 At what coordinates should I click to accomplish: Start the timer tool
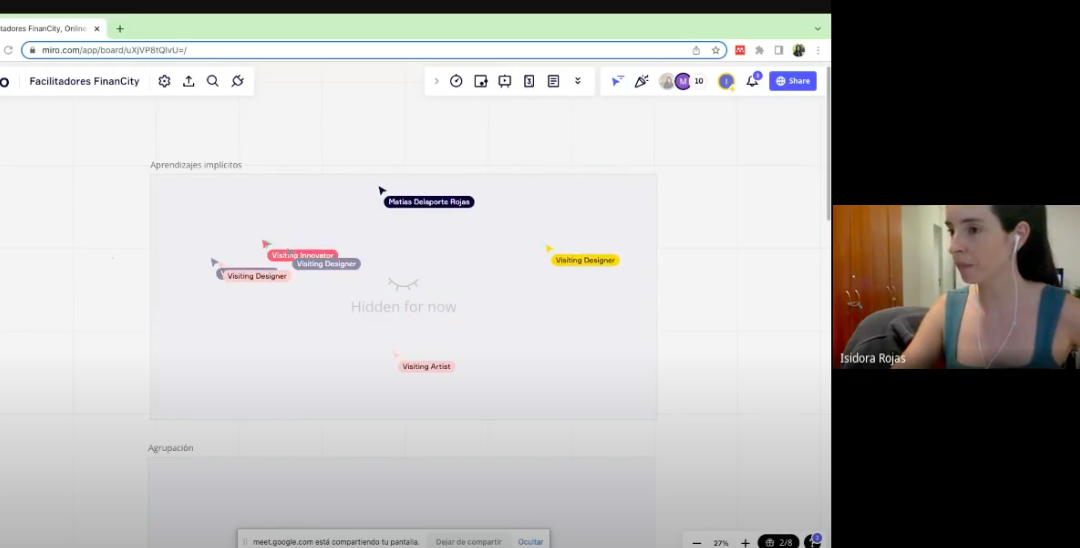coord(456,81)
